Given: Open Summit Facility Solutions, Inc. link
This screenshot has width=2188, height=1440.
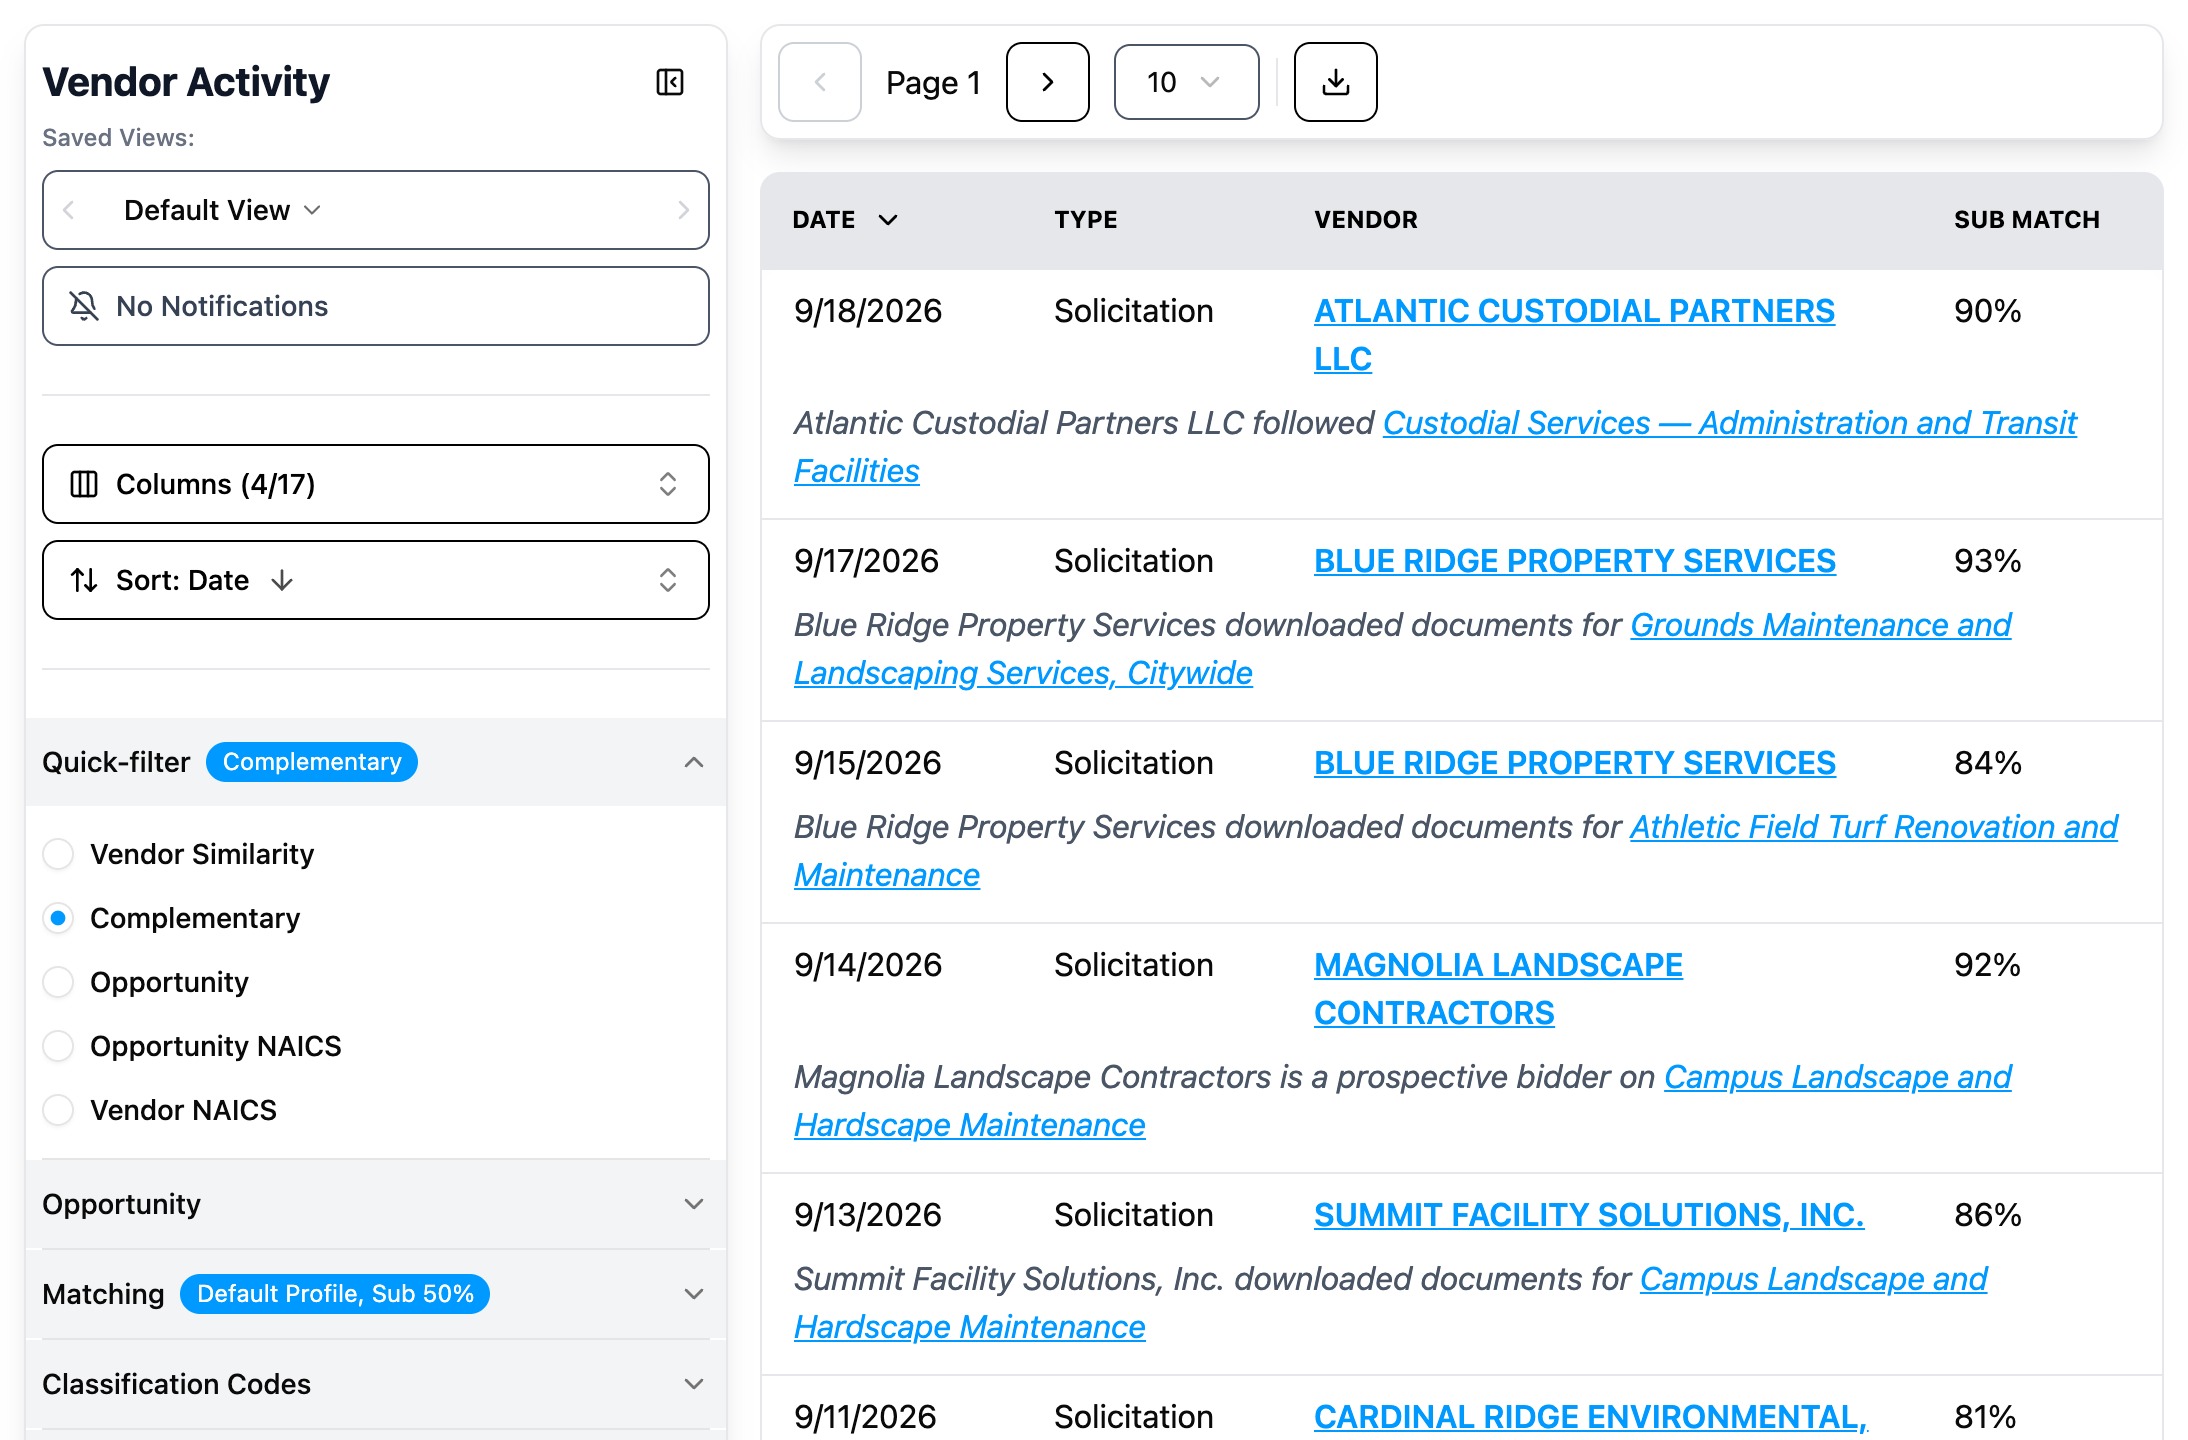Looking at the screenshot, I should point(1589,1215).
